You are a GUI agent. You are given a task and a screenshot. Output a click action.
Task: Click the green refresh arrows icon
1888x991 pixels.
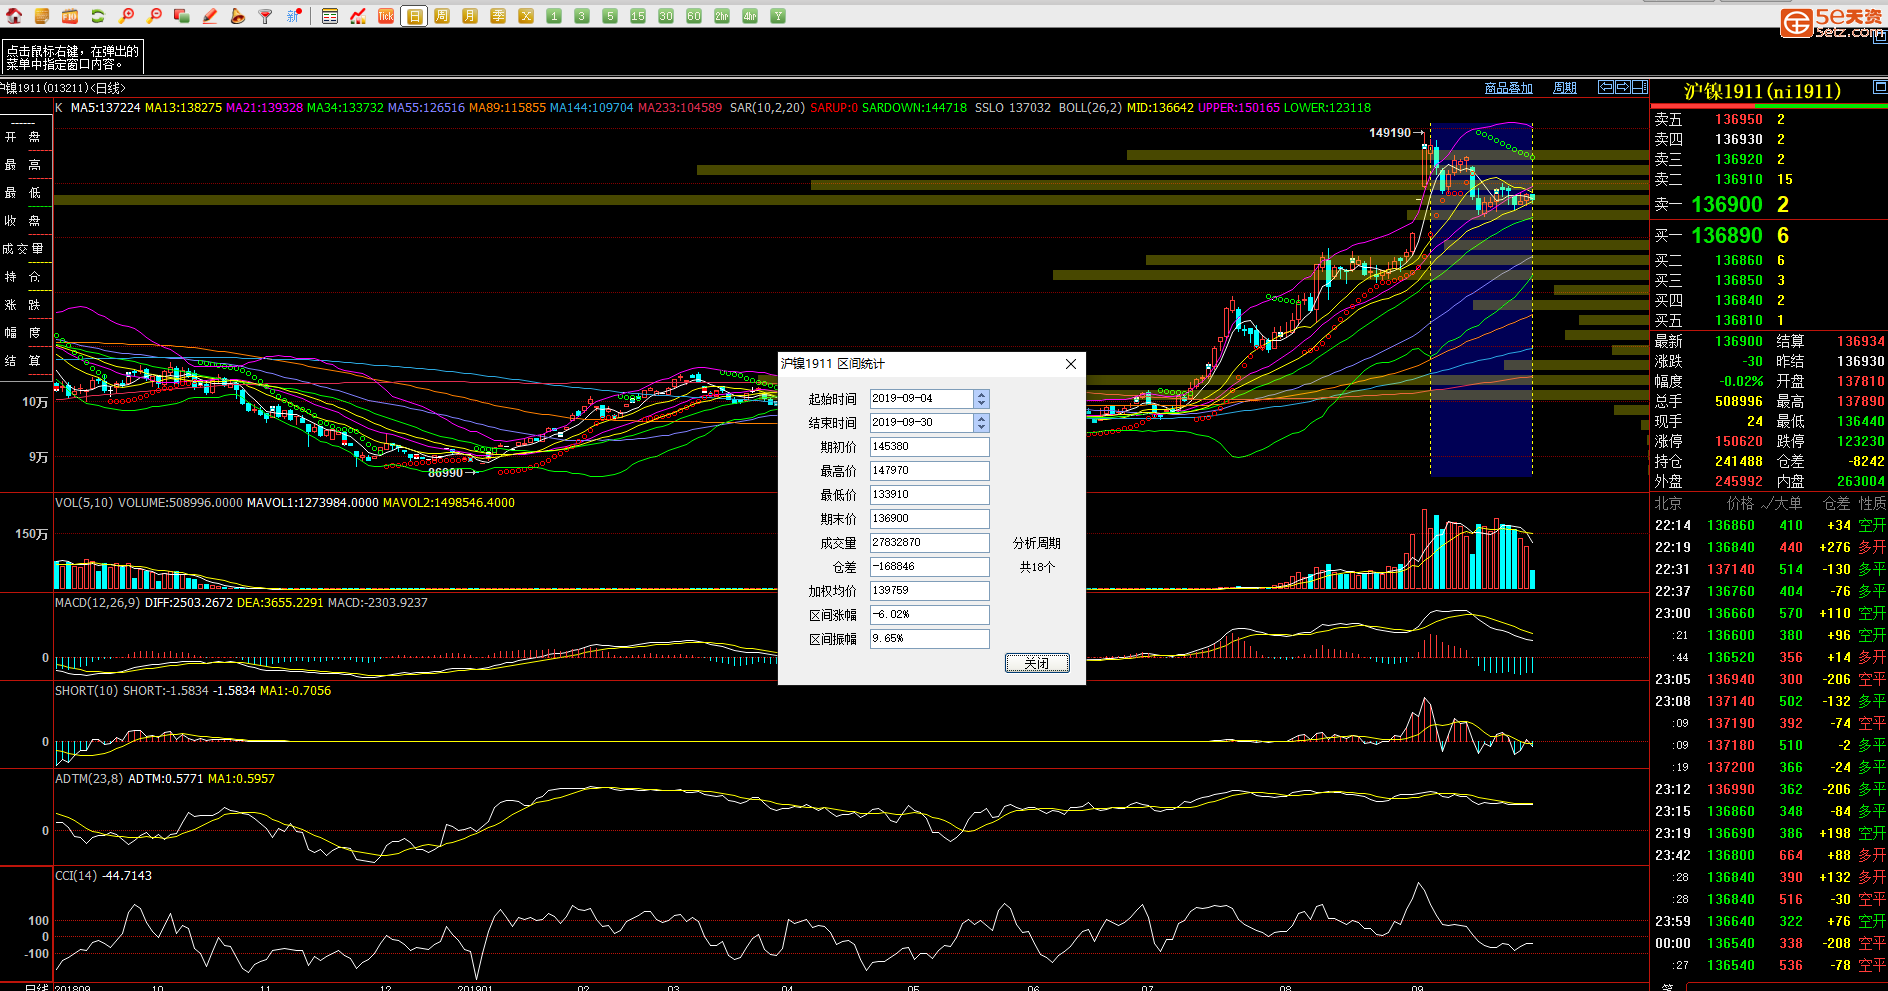point(98,16)
